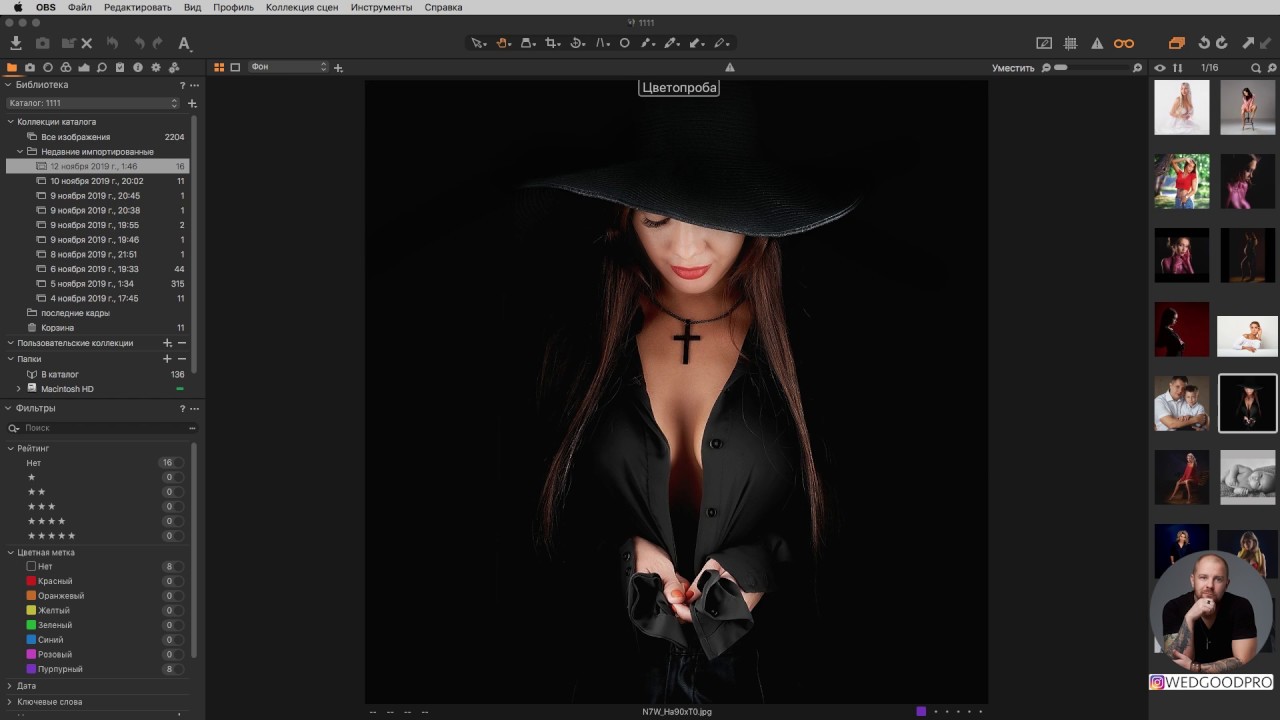This screenshot has height=720, width=1280.
Task: Open the Каталог: 1111 dropdown
Action: pyautogui.click(x=93, y=103)
